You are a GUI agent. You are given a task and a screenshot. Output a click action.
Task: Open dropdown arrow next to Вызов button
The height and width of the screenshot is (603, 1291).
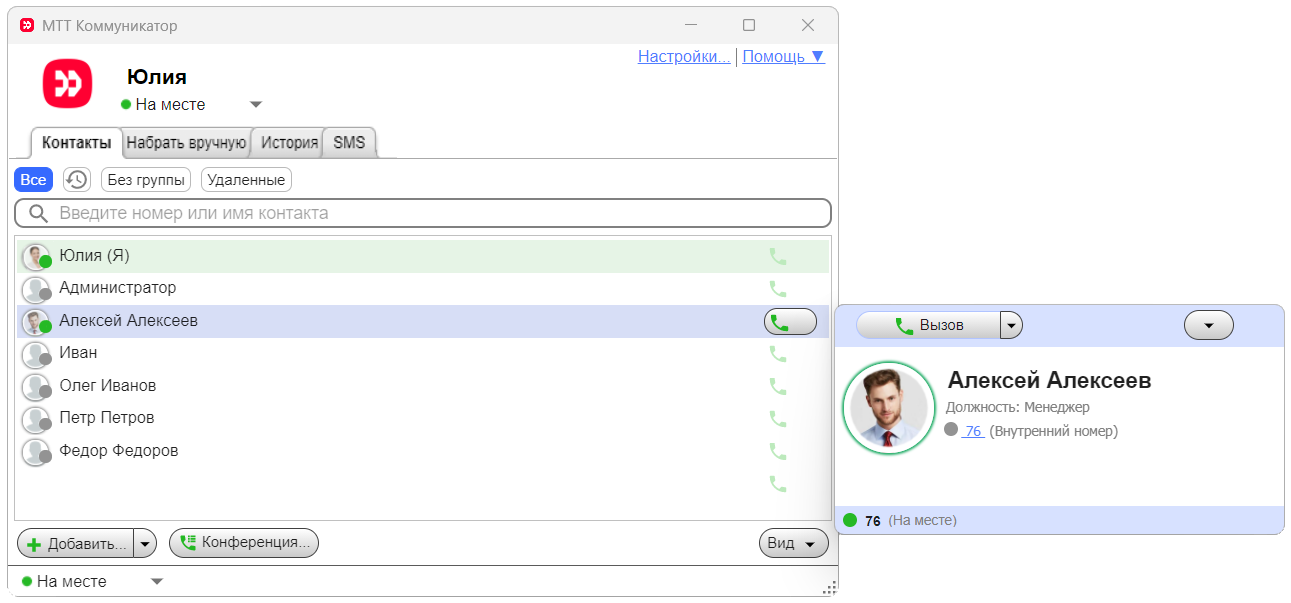(x=1011, y=326)
